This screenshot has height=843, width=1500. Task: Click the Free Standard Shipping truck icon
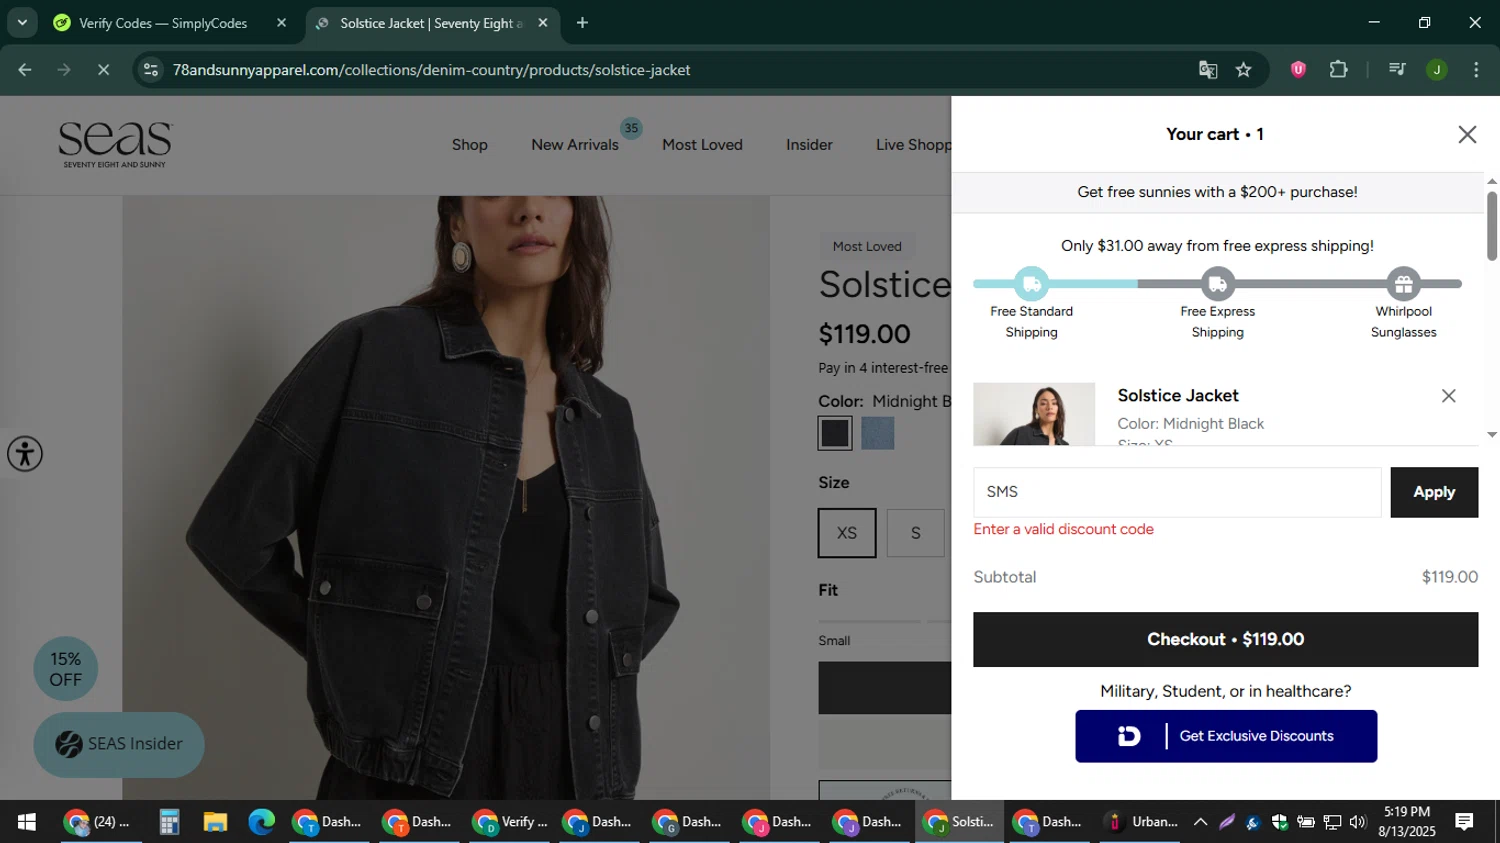point(1031,284)
